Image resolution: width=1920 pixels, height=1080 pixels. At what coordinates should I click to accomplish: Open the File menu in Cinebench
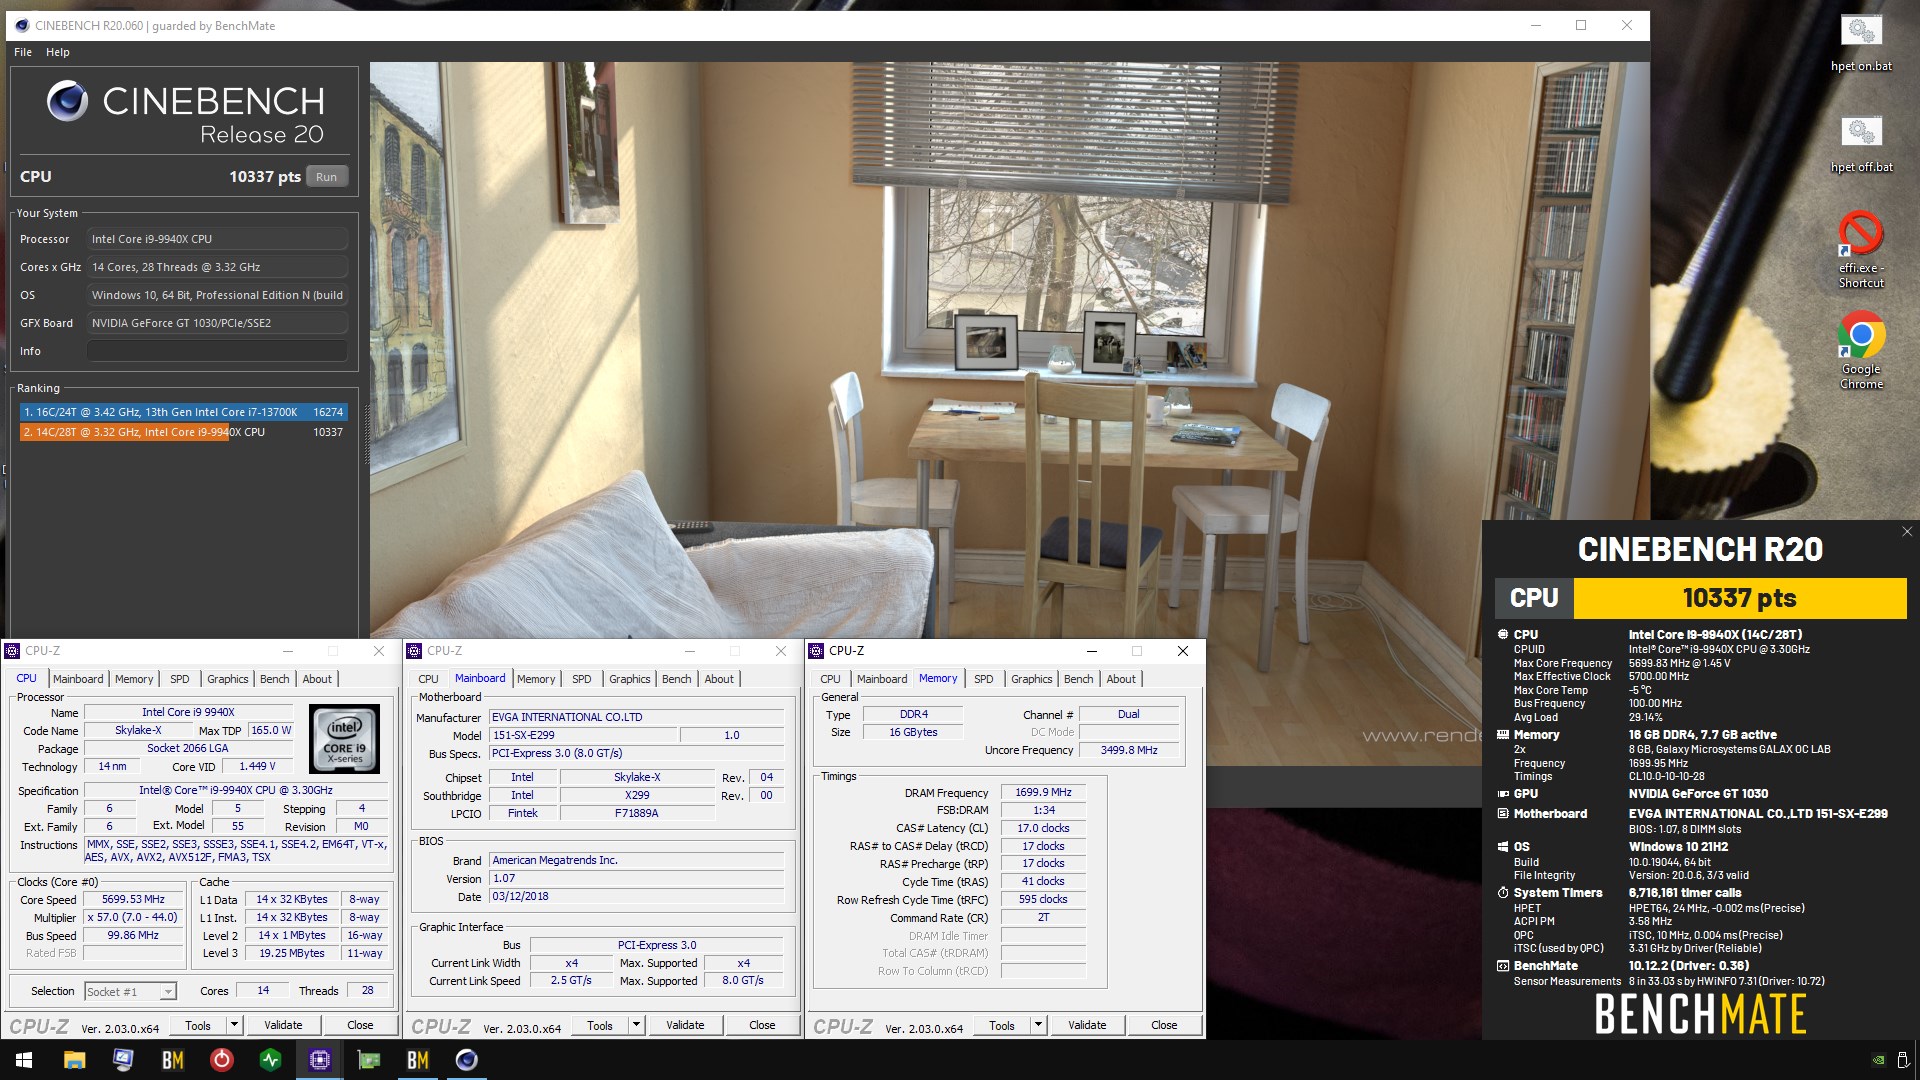point(23,52)
